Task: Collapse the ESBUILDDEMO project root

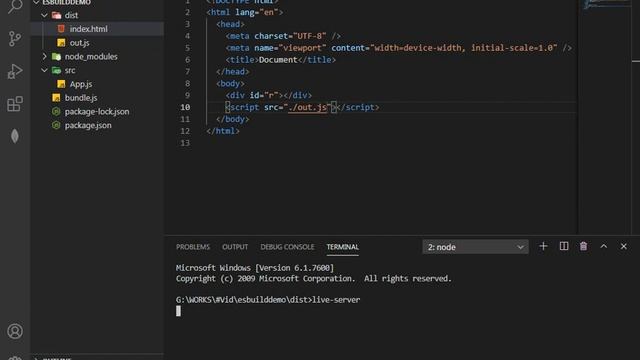Action: (36, 2)
